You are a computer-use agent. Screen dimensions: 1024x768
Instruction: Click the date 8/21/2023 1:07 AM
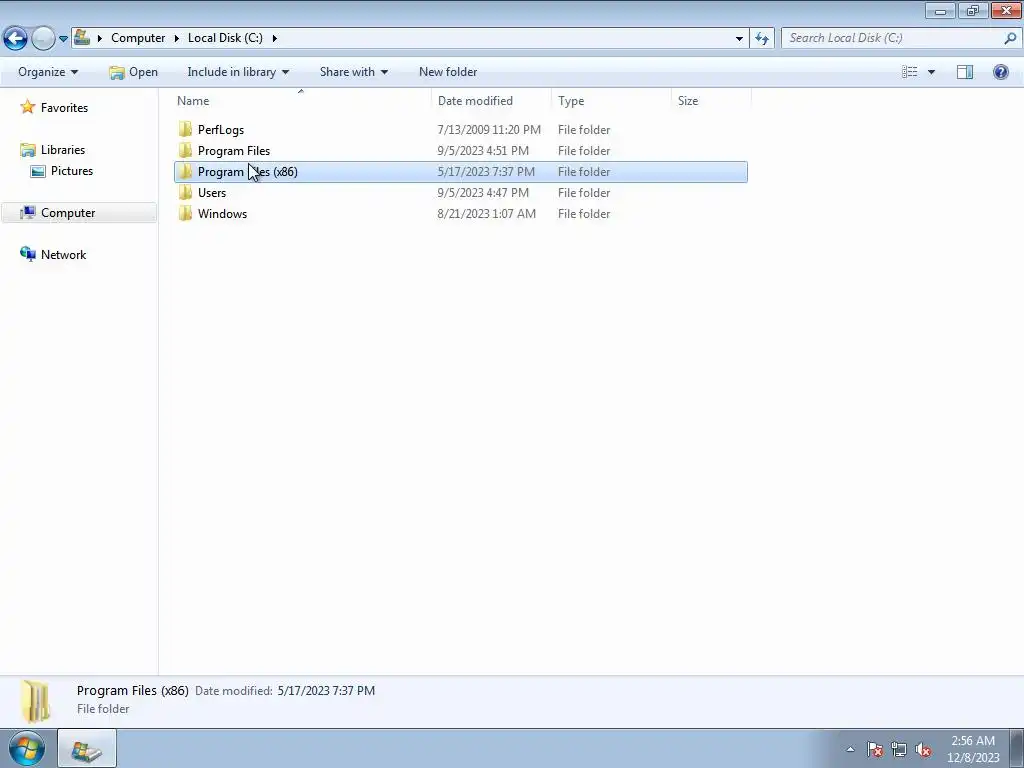click(x=487, y=214)
